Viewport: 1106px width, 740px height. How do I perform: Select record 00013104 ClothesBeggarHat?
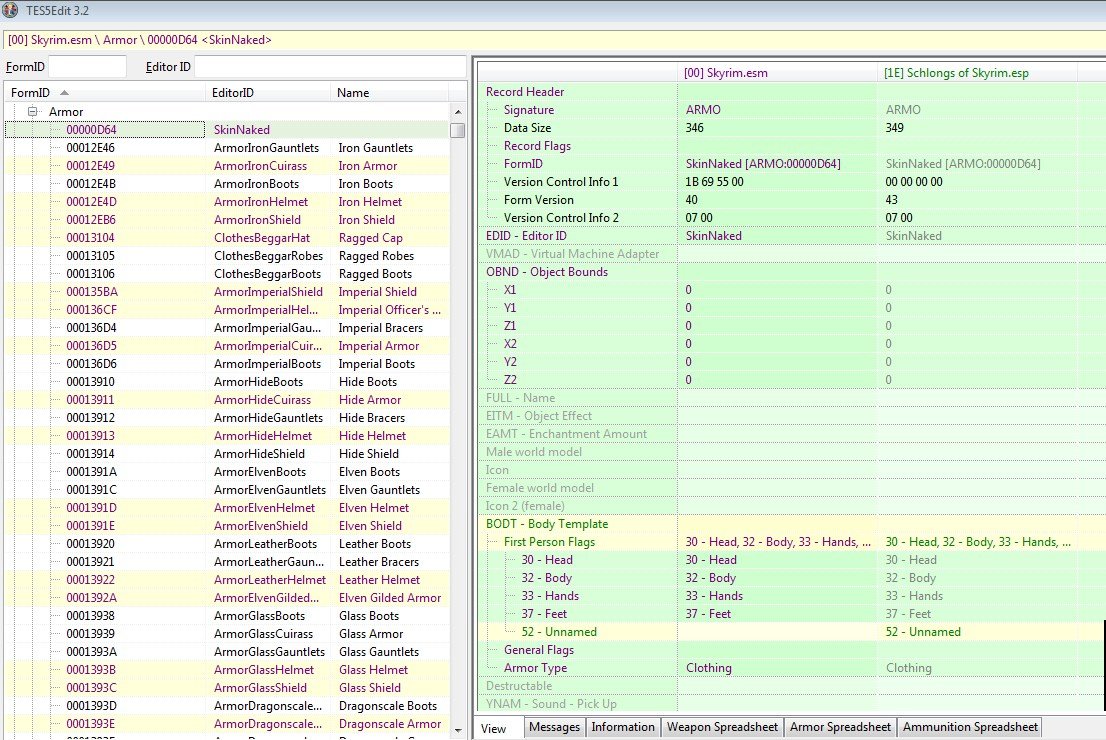pyautogui.click(x=227, y=238)
